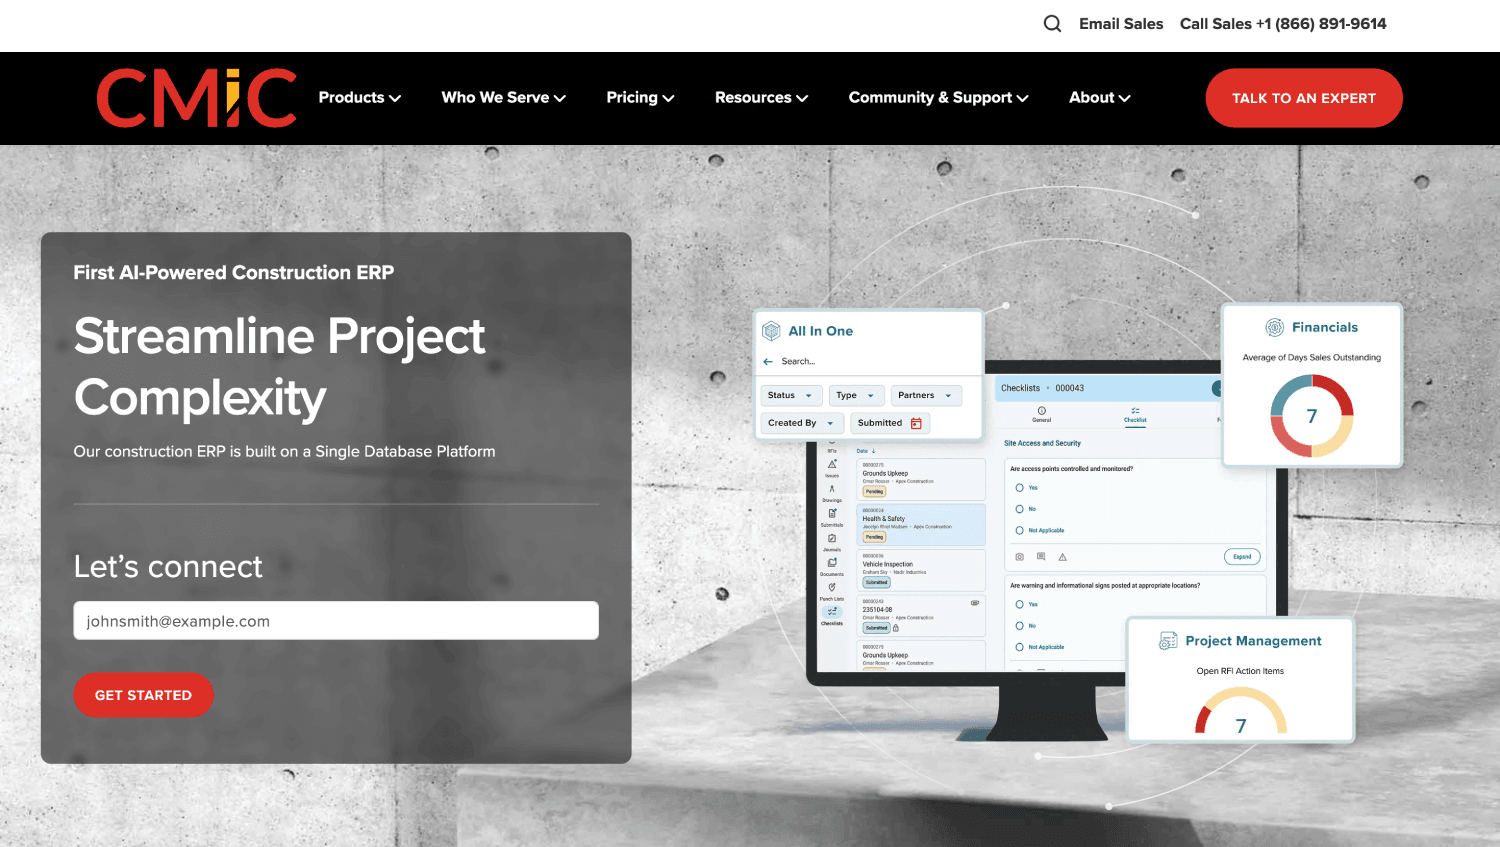Select No for access points controlled question
The height and width of the screenshot is (847, 1500).
click(x=1019, y=509)
